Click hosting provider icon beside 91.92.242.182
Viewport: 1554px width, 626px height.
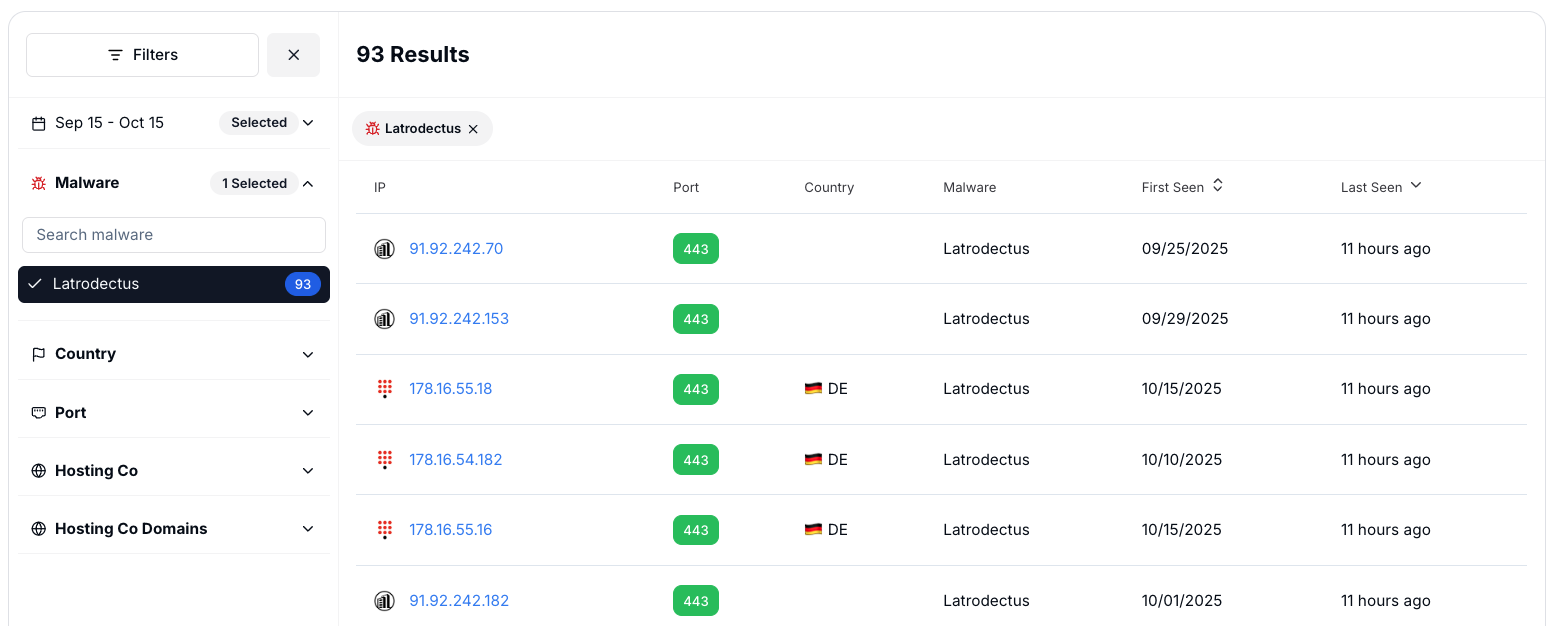[384, 601]
